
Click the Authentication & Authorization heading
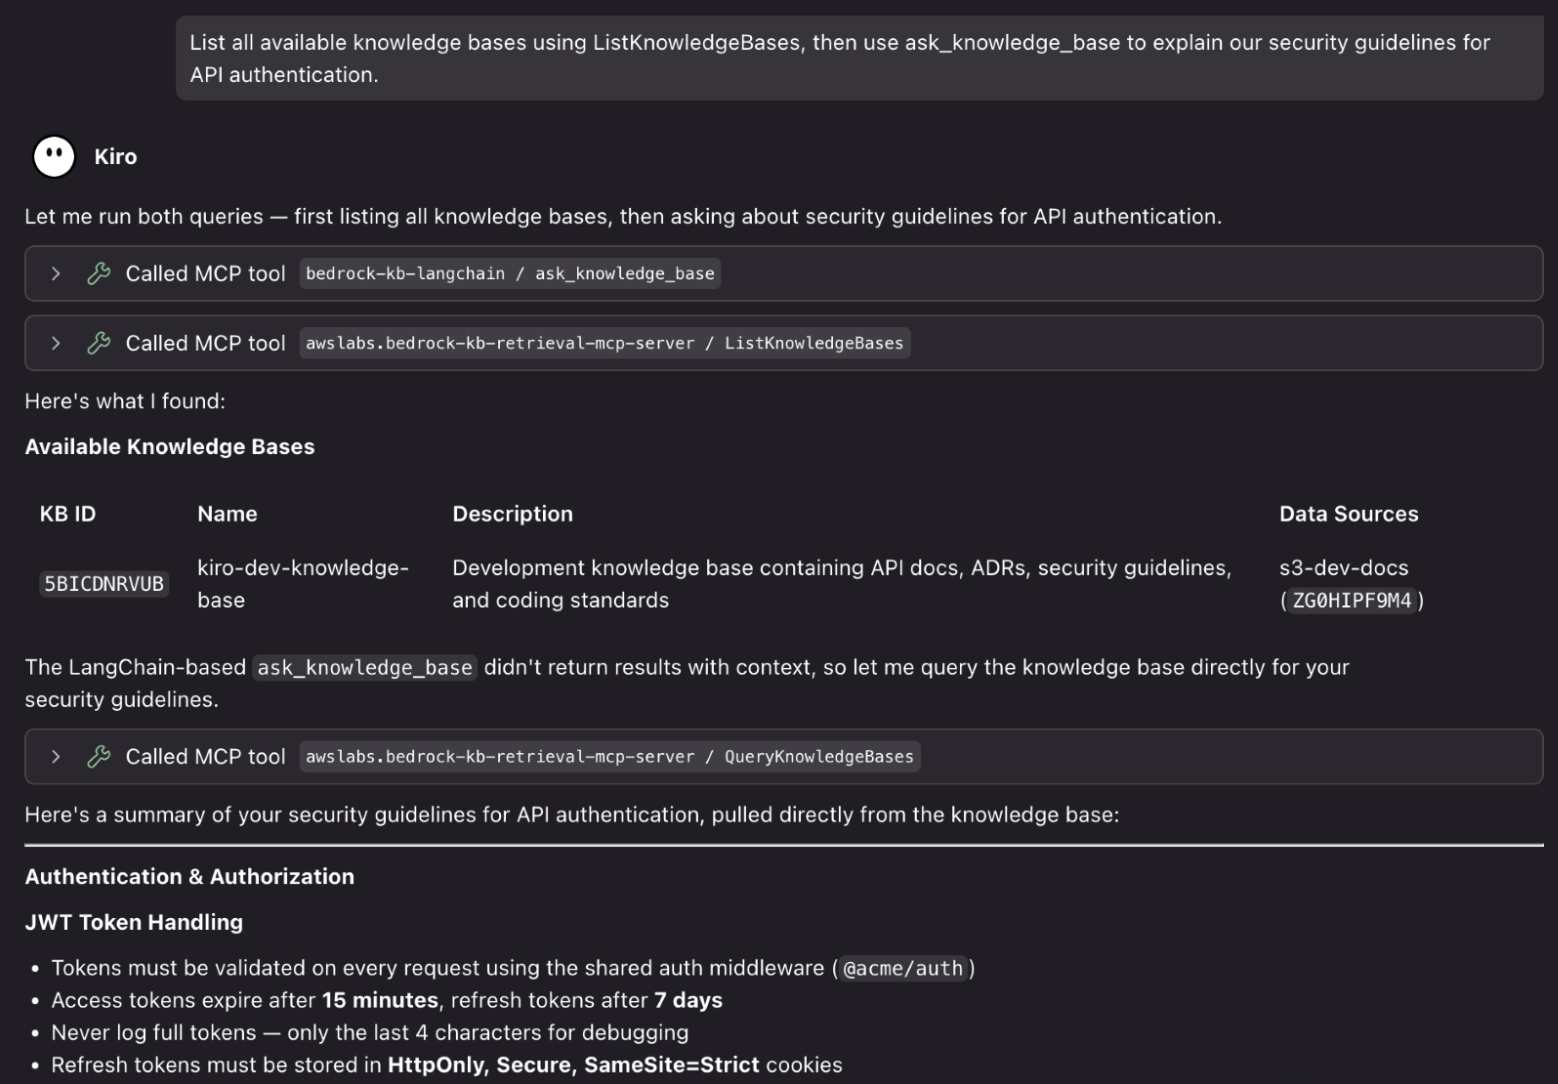[190, 877]
